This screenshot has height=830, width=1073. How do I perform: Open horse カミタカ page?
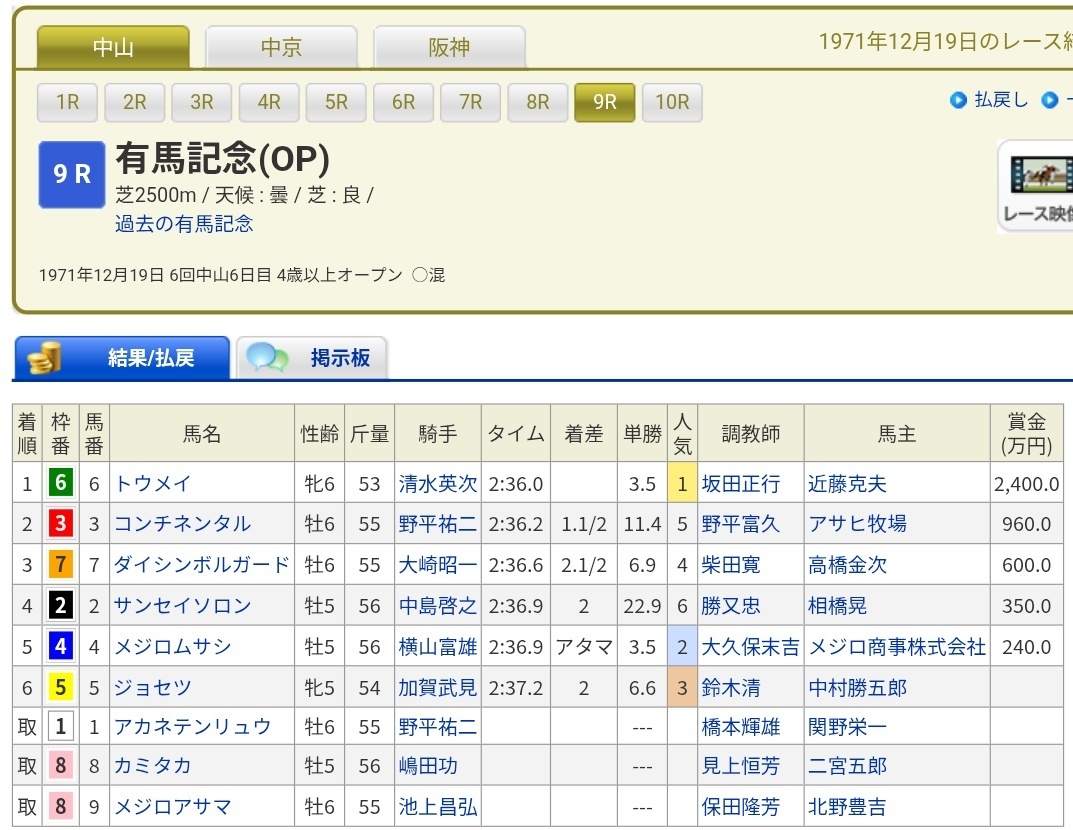pyautogui.click(x=153, y=766)
